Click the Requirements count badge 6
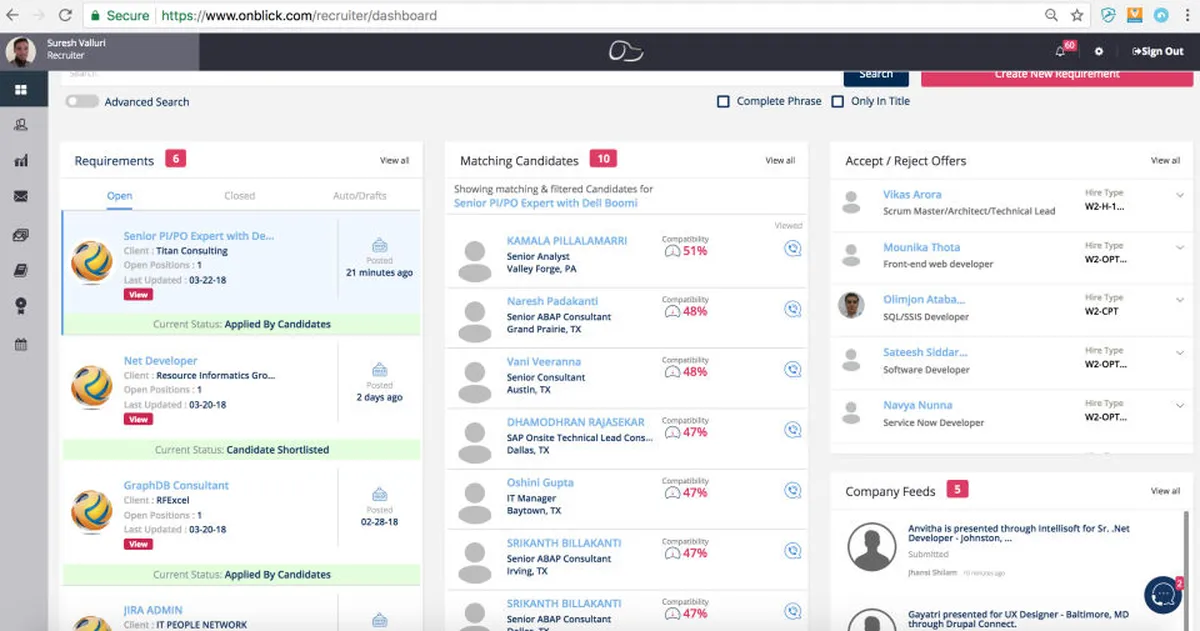 click(x=175, y=159)
